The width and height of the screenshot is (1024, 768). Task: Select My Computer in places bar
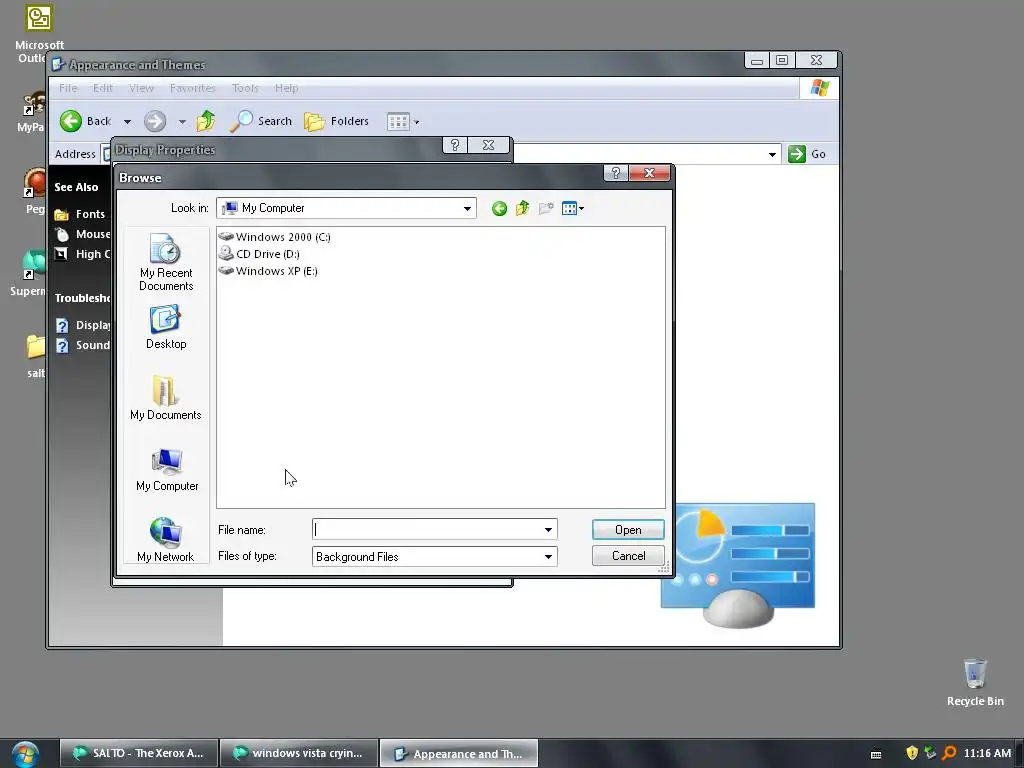tap(167, 470)
